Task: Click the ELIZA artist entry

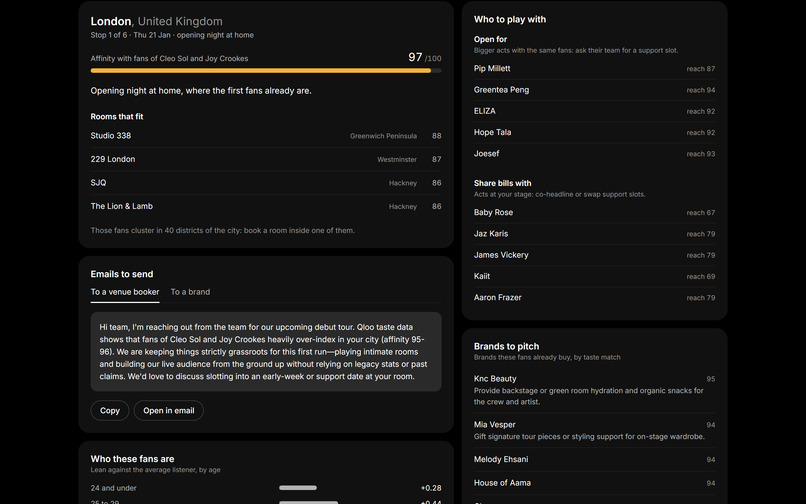Action: tap(594, 111)
